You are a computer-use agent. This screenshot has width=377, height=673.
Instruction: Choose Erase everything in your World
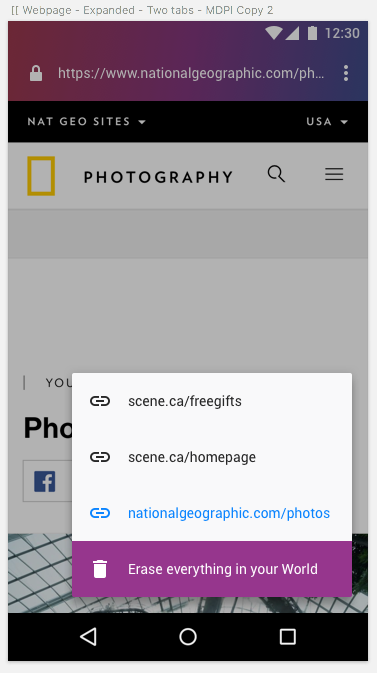click(212, 569)
